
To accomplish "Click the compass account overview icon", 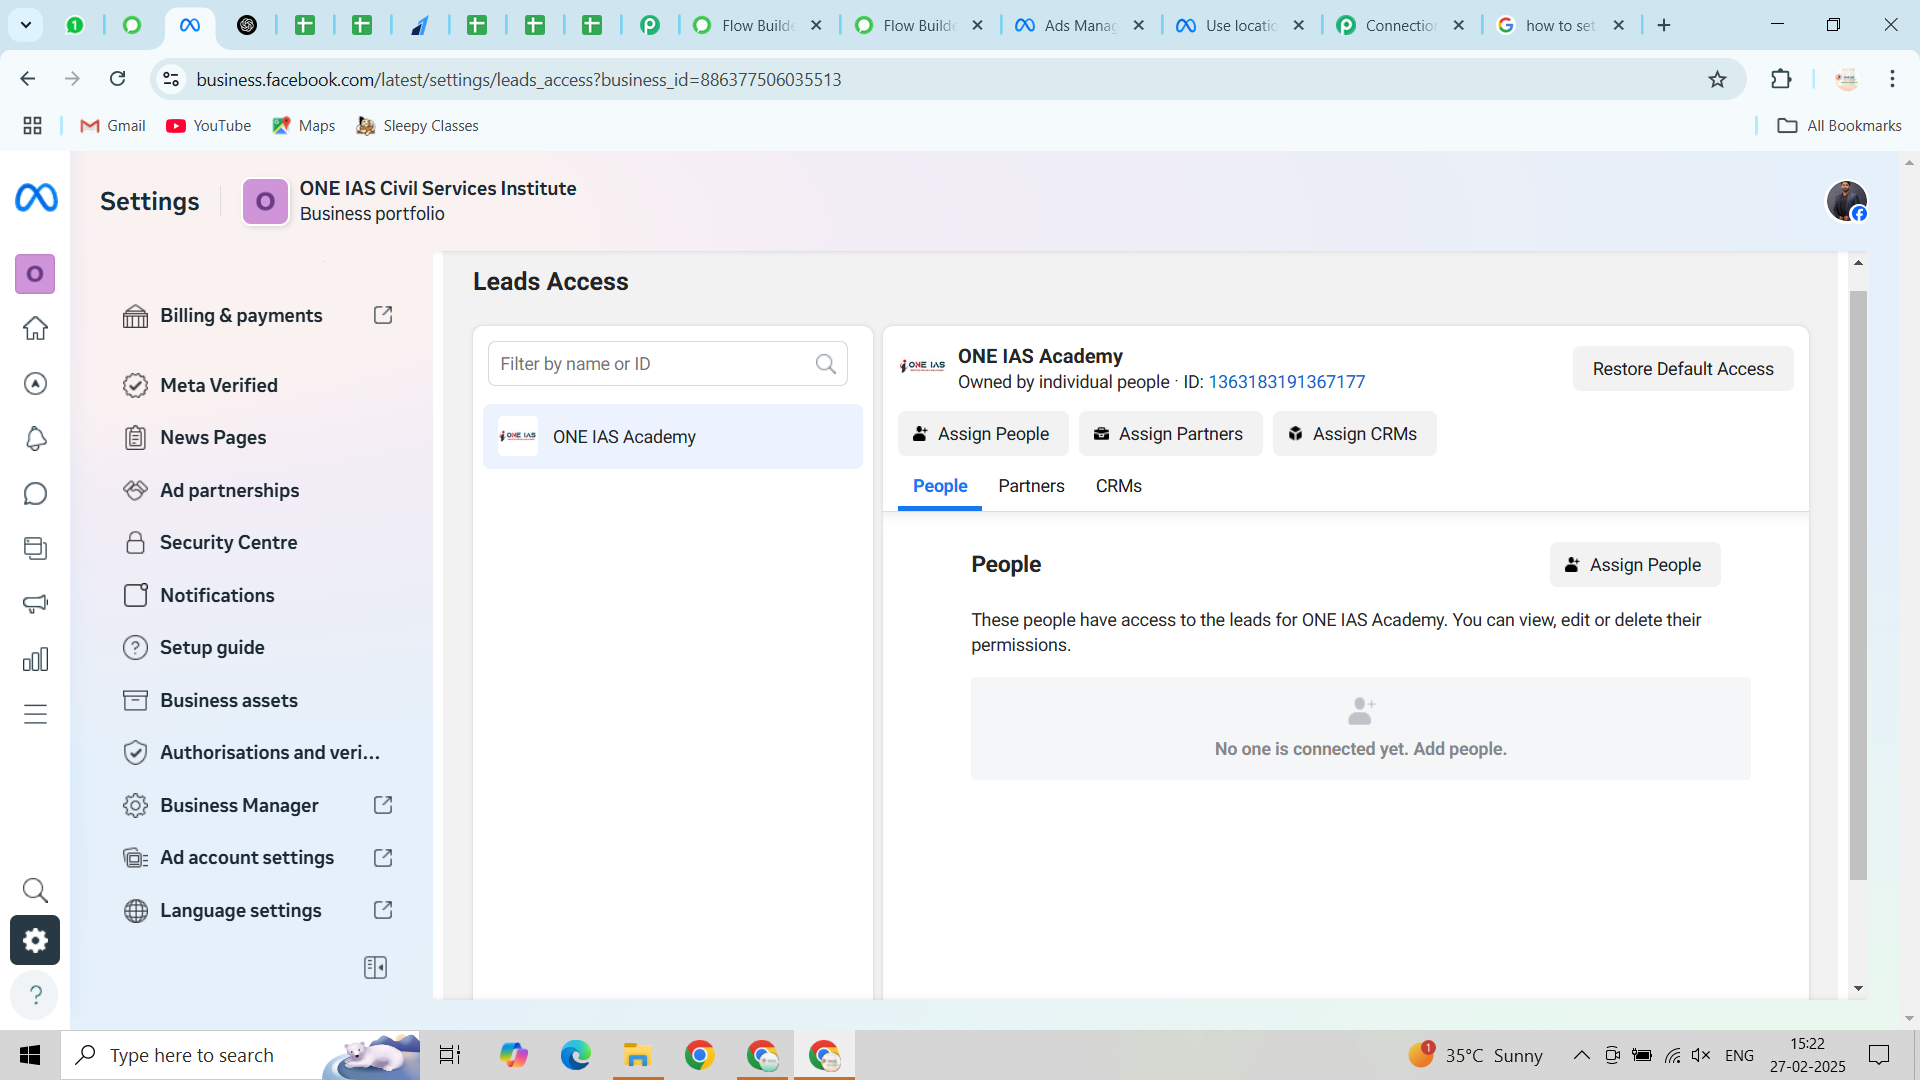I will pos(35,384).
